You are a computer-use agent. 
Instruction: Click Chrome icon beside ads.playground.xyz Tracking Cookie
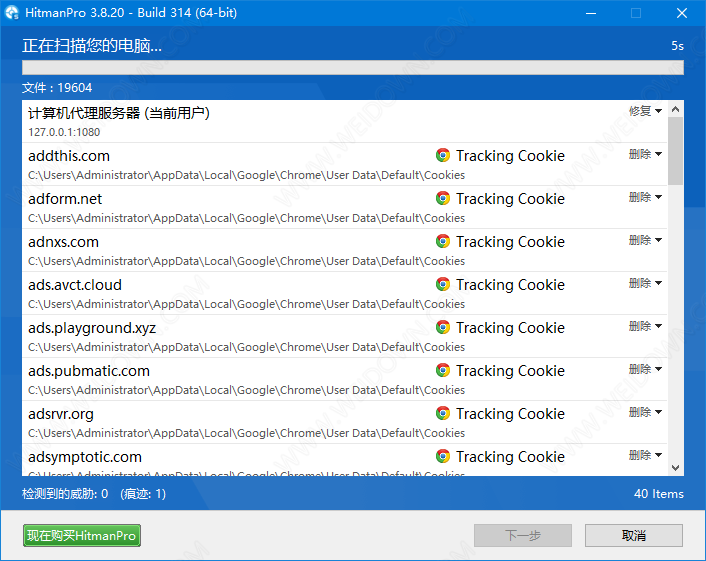443,327
